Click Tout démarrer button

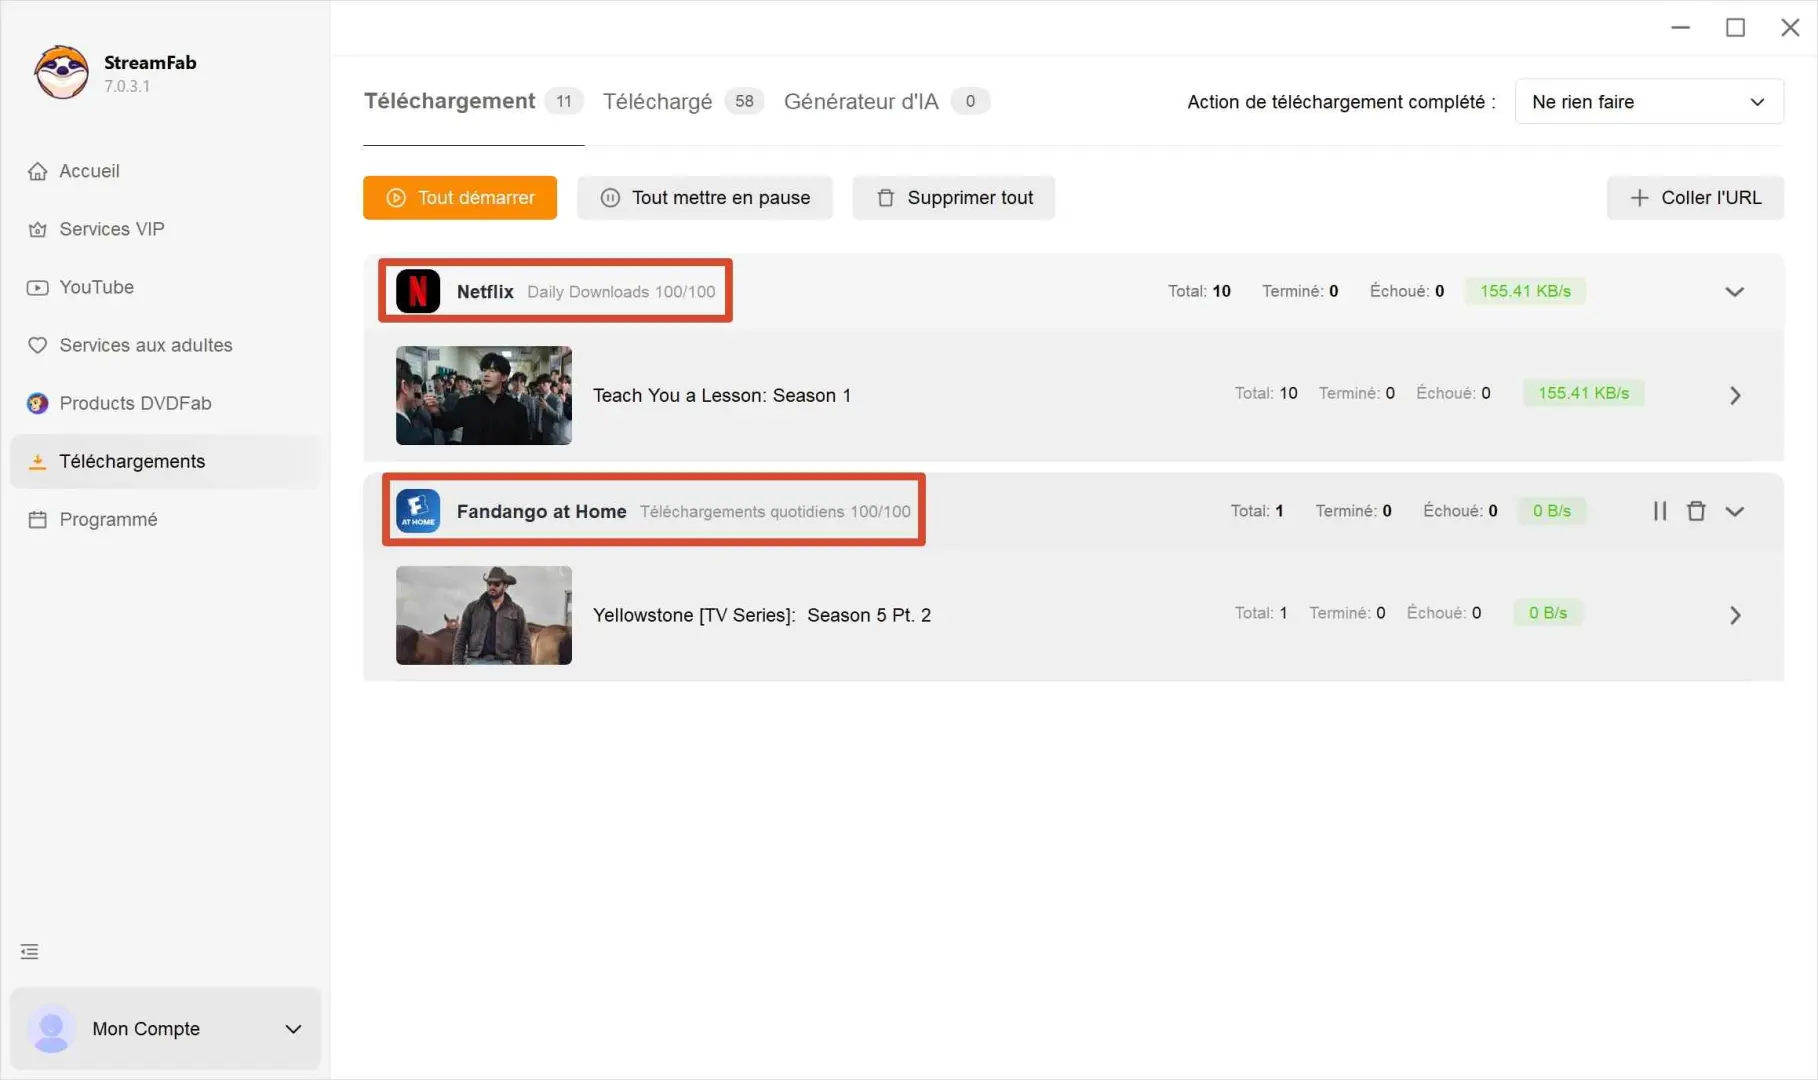[x=460, y=198]
